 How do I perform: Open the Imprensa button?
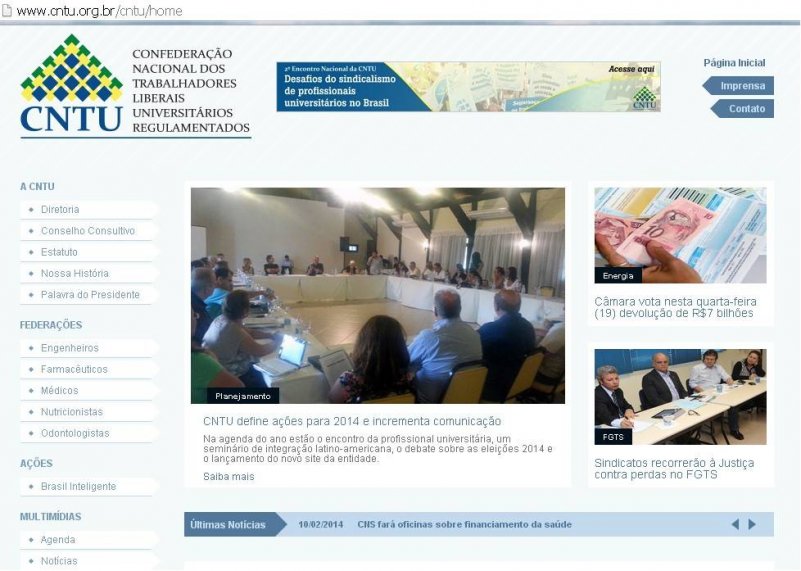tap(741, 86)
